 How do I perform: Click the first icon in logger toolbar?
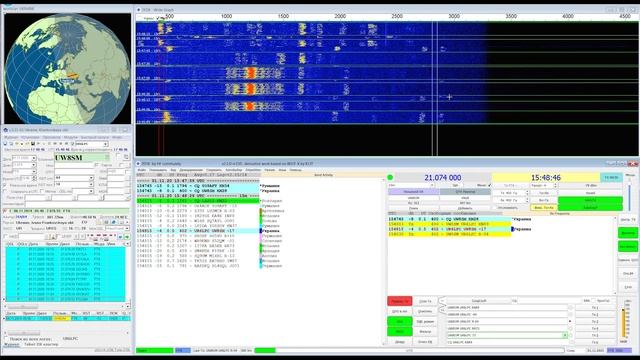(5, 144)
